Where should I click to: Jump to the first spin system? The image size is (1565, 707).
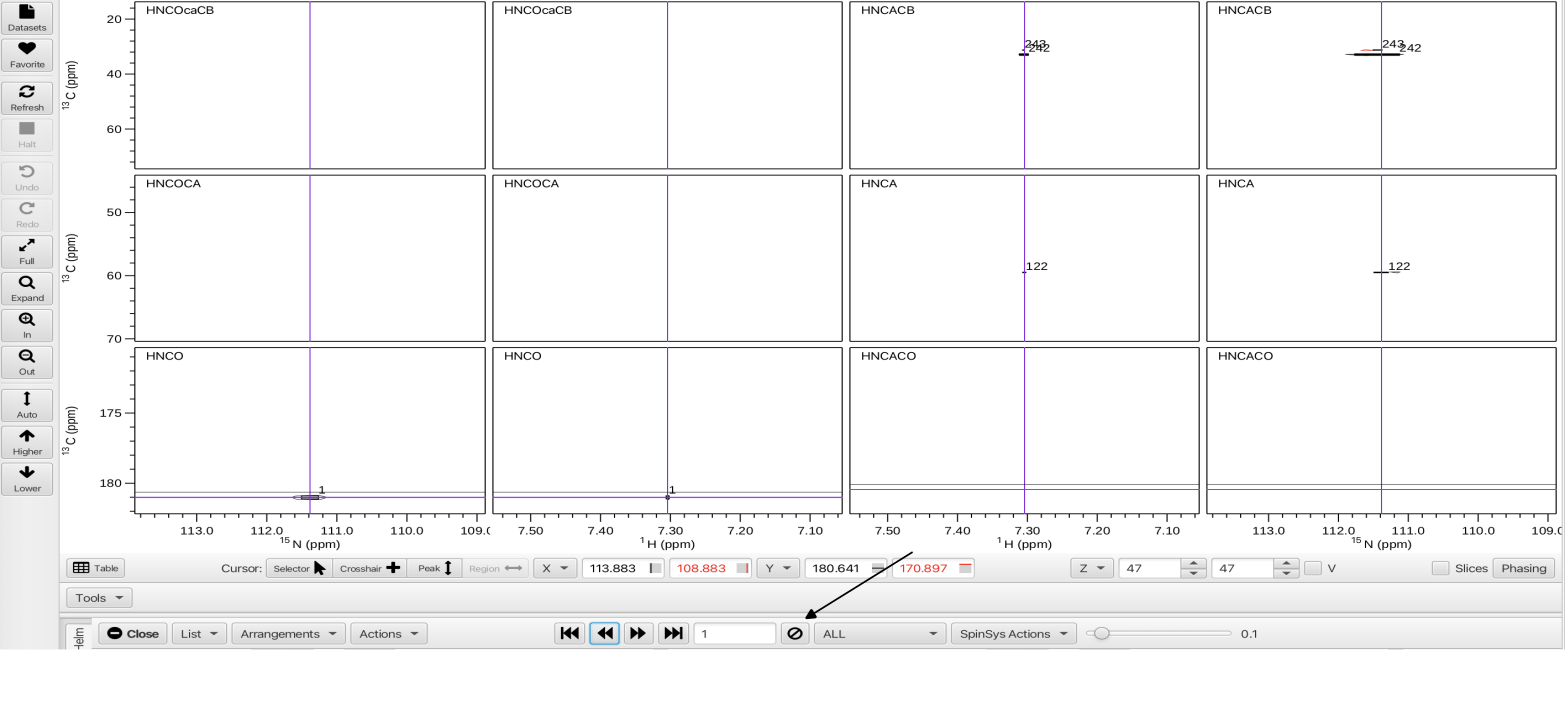(570, 634)
